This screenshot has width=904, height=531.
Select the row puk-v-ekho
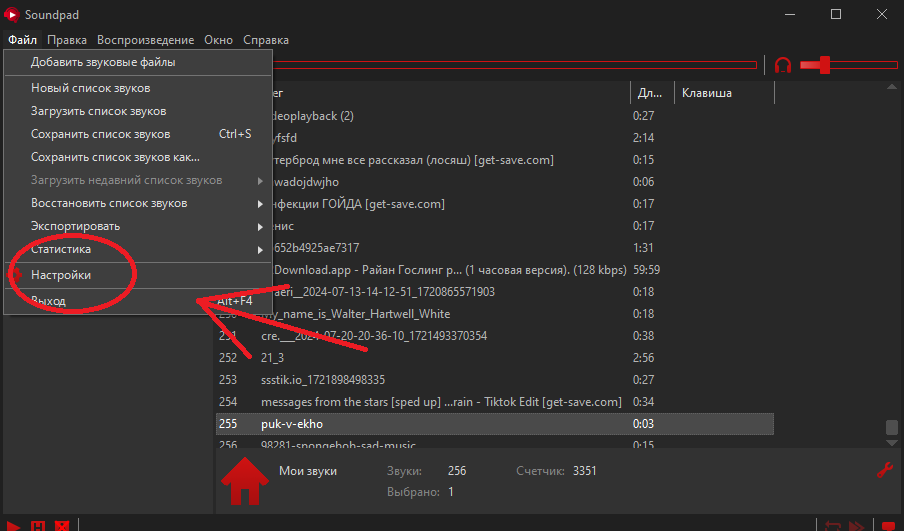click(495, 424)
